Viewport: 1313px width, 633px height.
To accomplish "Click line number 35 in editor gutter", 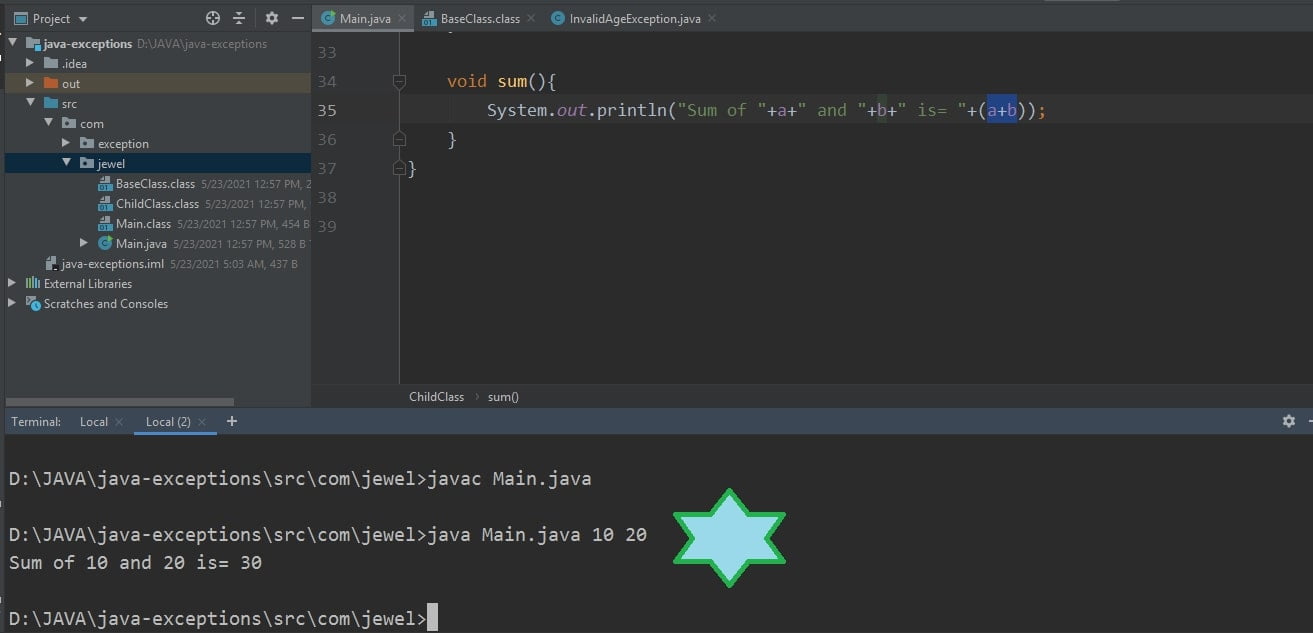I will pos(326,110).
